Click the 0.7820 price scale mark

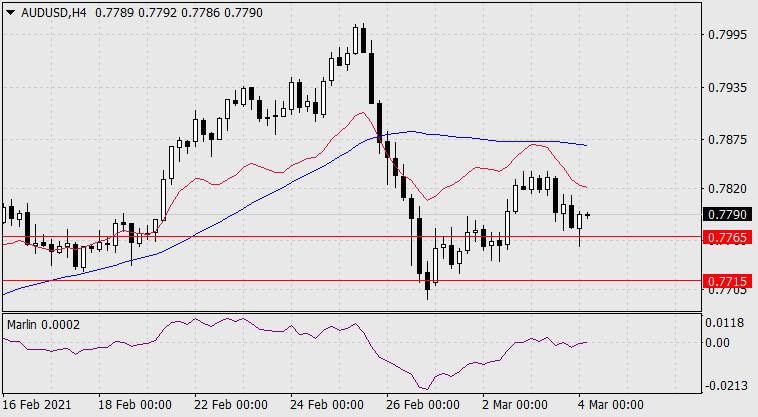(x=727, y=188)
